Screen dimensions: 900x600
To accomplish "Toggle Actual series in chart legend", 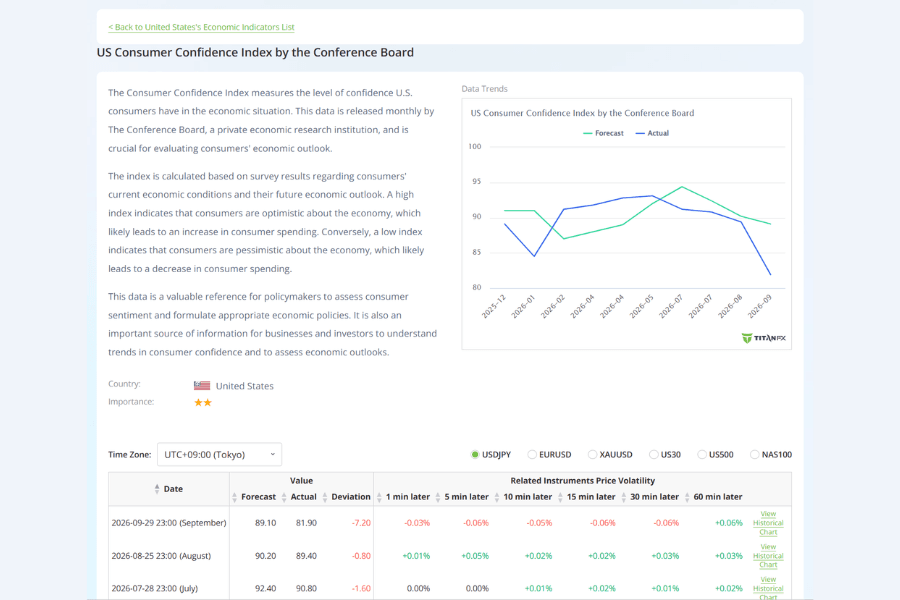I will click(652, 133).
